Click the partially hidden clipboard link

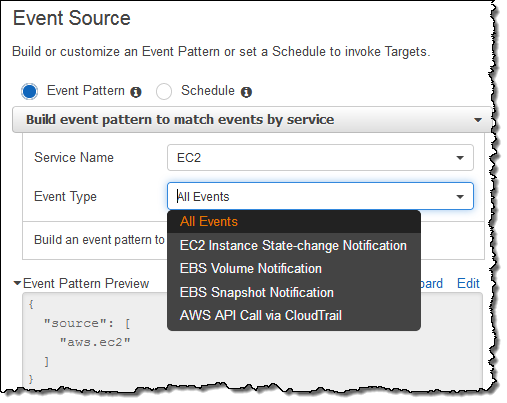(432, 284)
